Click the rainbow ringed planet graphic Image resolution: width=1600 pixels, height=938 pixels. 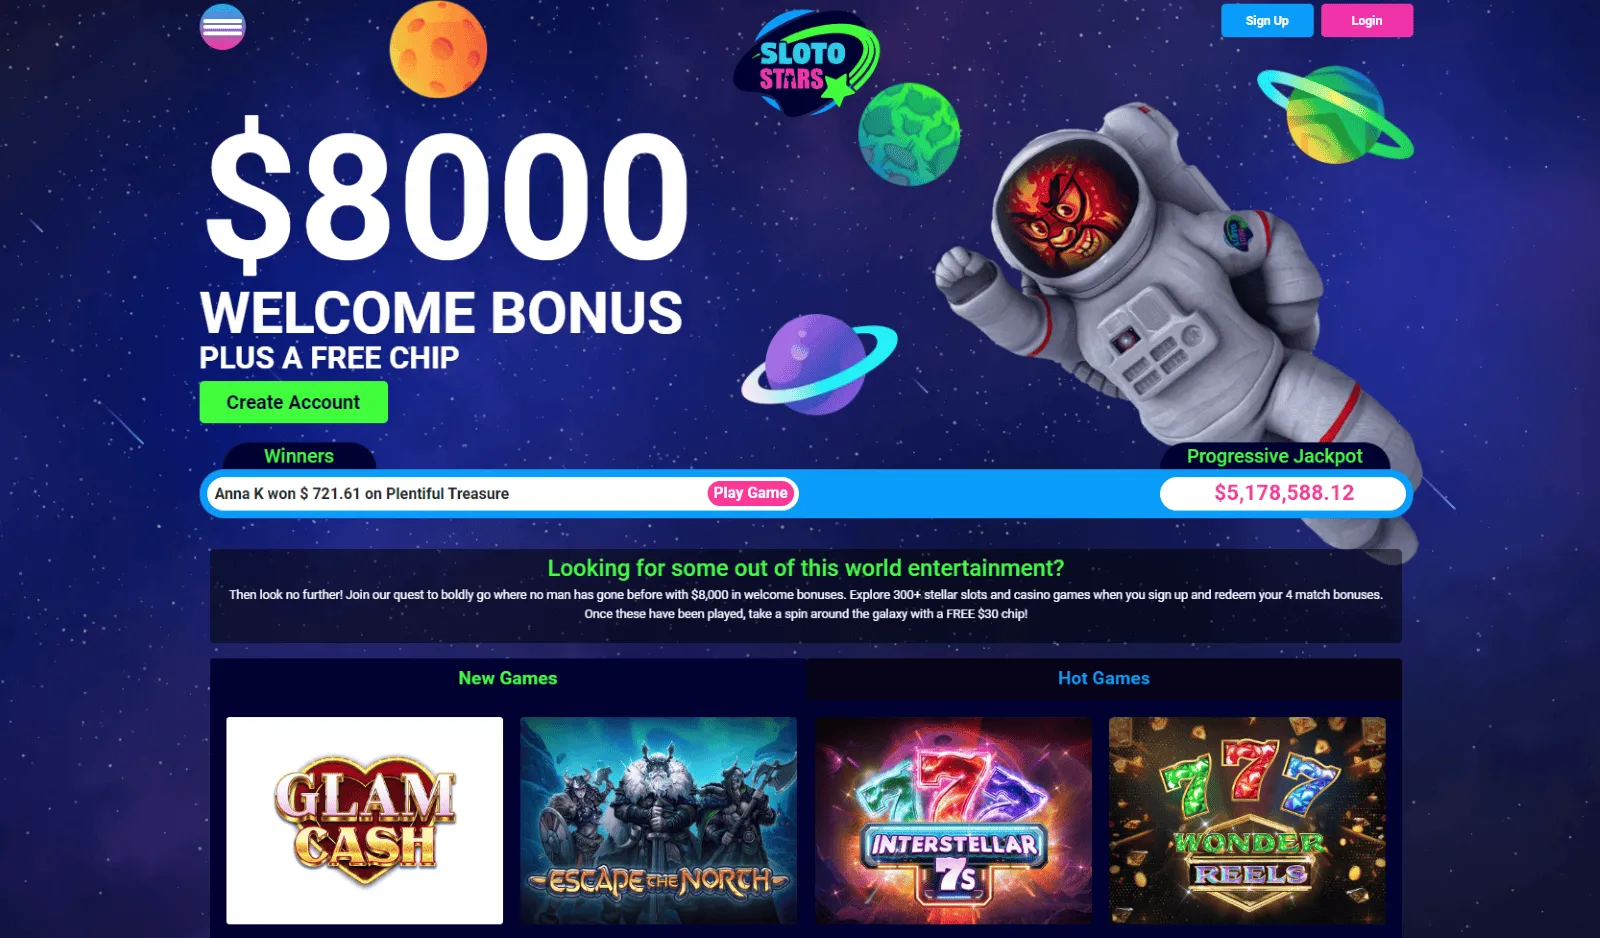(x=1336, y=114)
